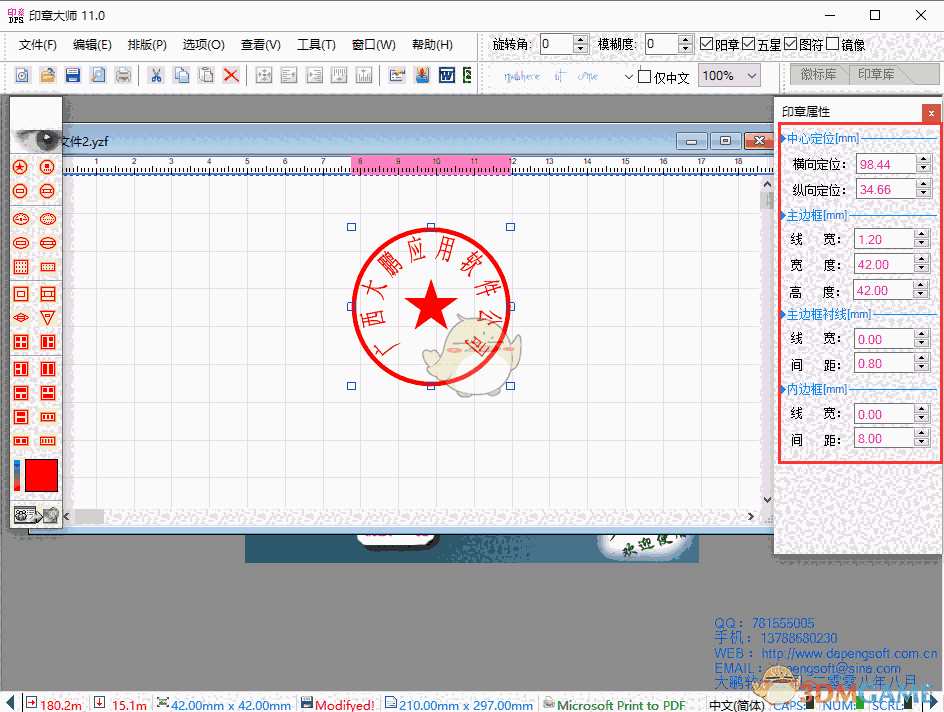Enable the 镜像 mirror checkbox

tap(832, 45)
